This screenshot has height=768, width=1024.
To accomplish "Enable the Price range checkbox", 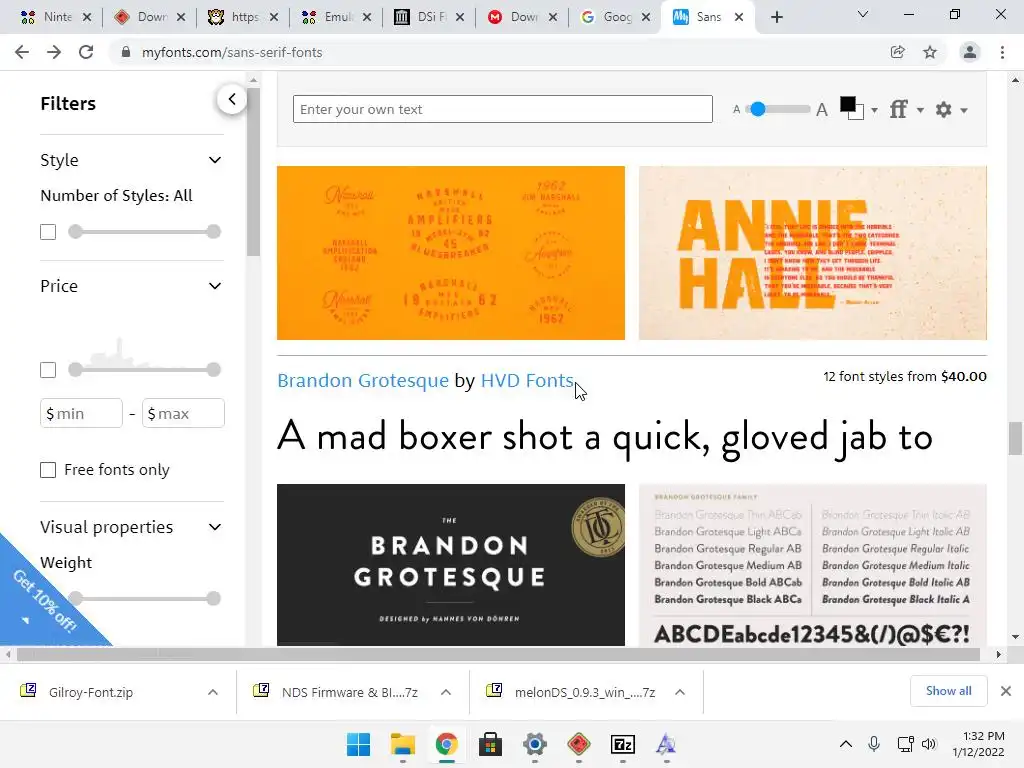I will [x=48, y=370].
